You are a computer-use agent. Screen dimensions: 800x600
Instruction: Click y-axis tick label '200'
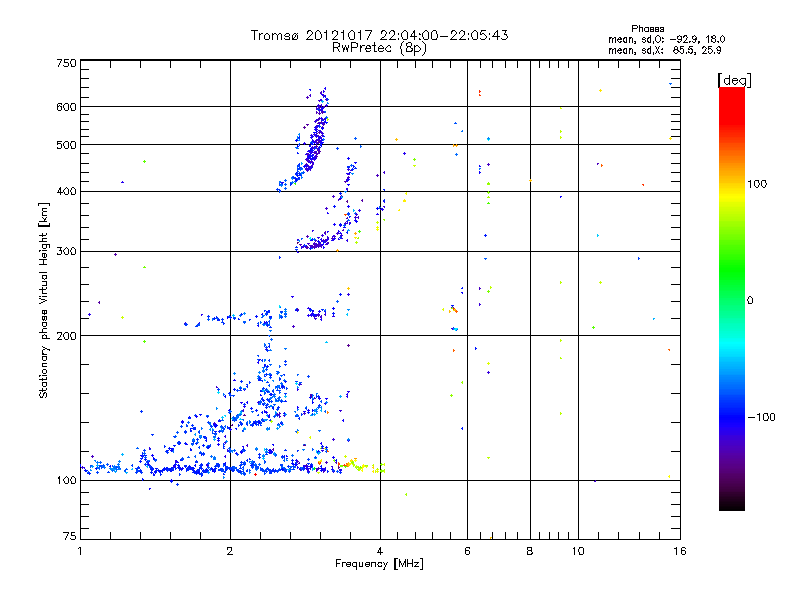66,336
